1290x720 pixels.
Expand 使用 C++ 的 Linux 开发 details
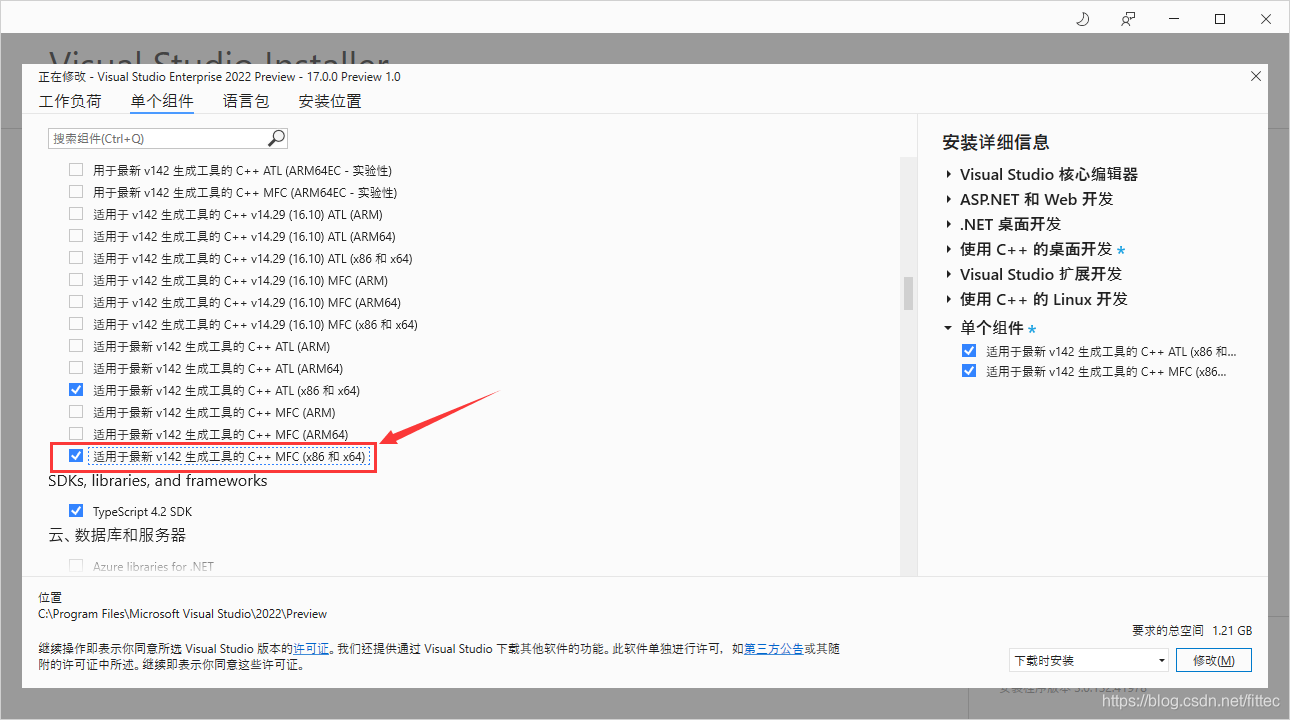pyautogui.click(x=949, y=299)
